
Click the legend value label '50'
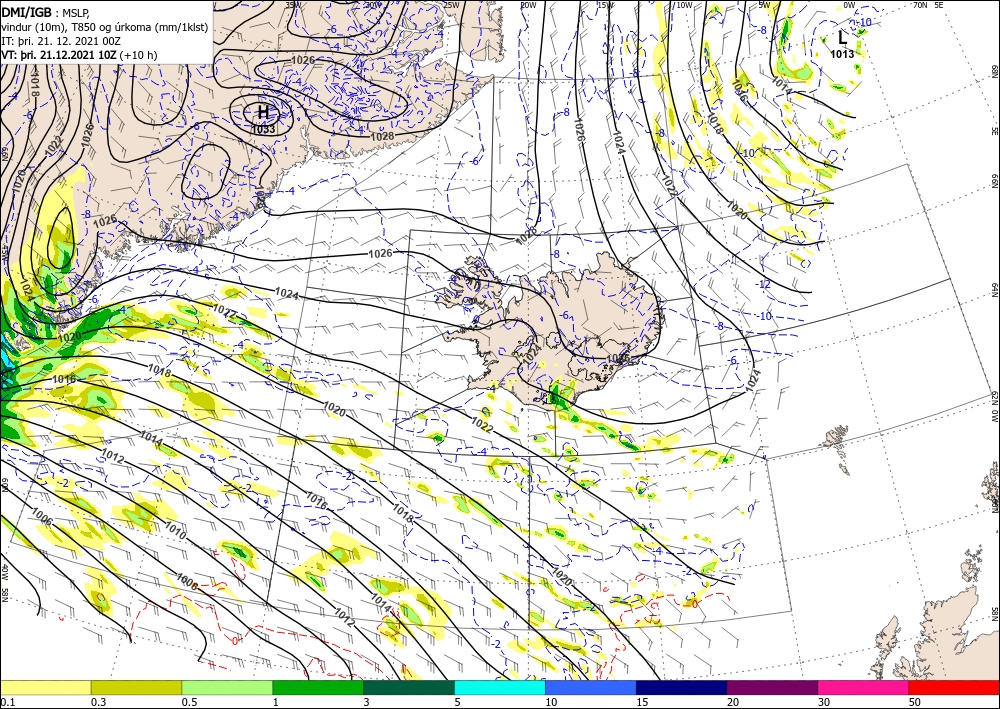tap(915, 702)
